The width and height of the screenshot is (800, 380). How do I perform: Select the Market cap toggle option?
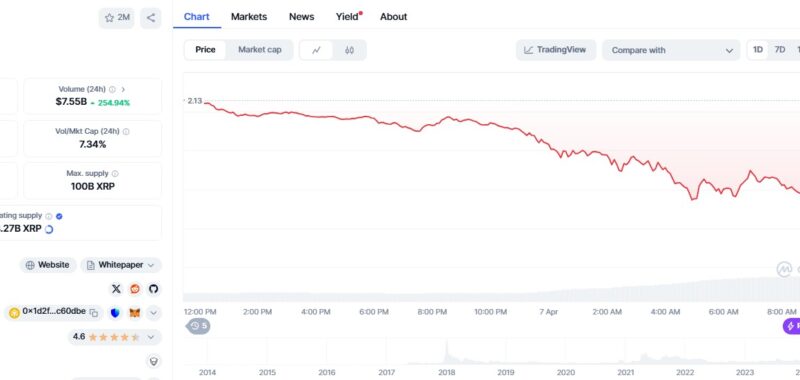click(260, 50)
